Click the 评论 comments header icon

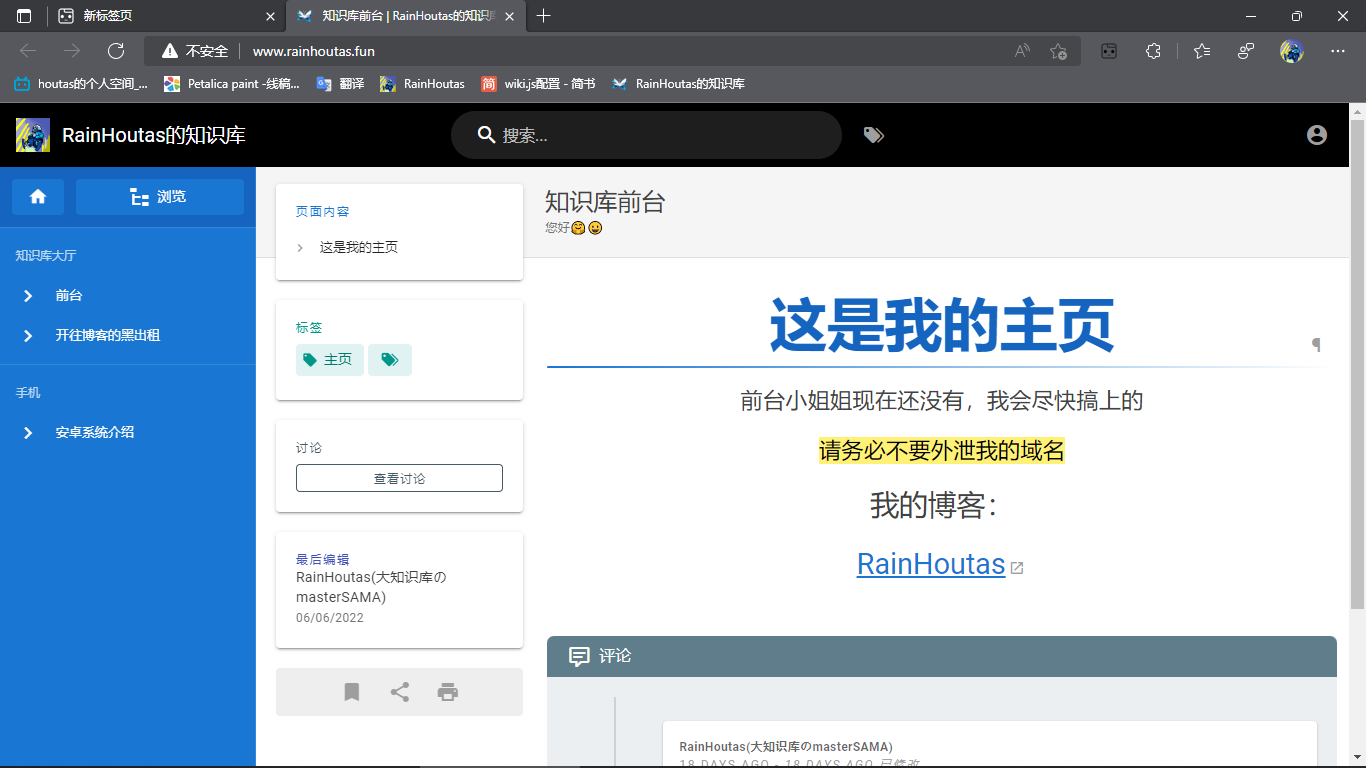point(579,656)
